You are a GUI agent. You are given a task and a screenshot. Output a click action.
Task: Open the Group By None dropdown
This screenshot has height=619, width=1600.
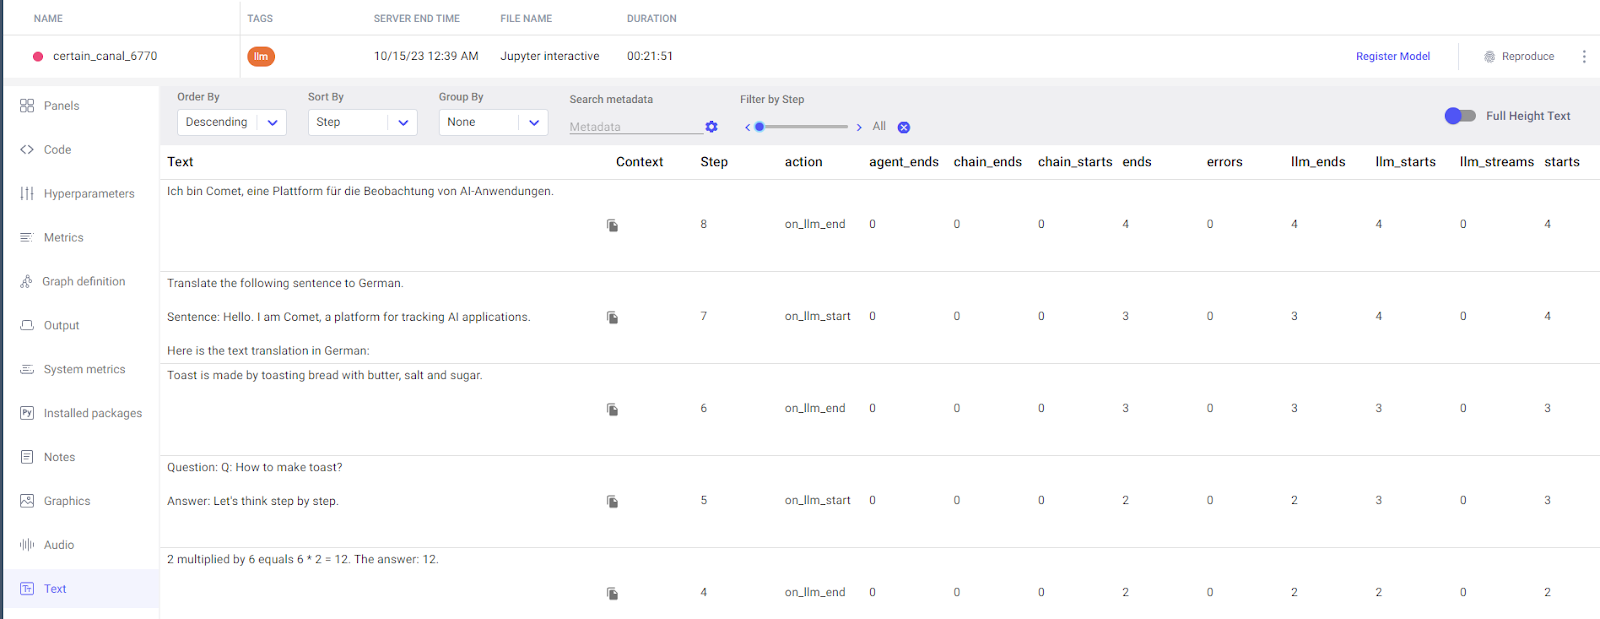click(x=493, y=122)
